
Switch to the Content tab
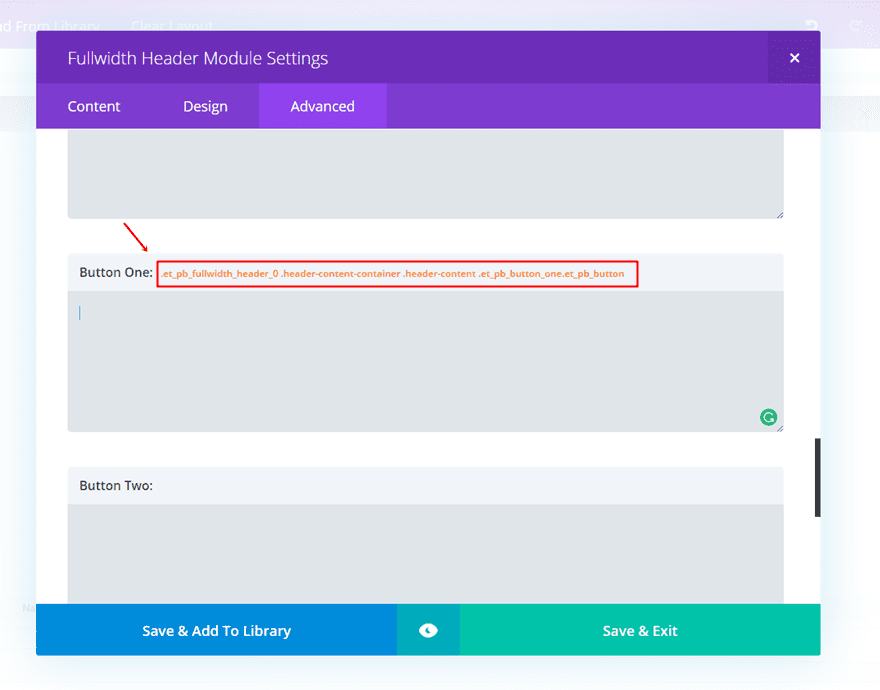(94, 106)
